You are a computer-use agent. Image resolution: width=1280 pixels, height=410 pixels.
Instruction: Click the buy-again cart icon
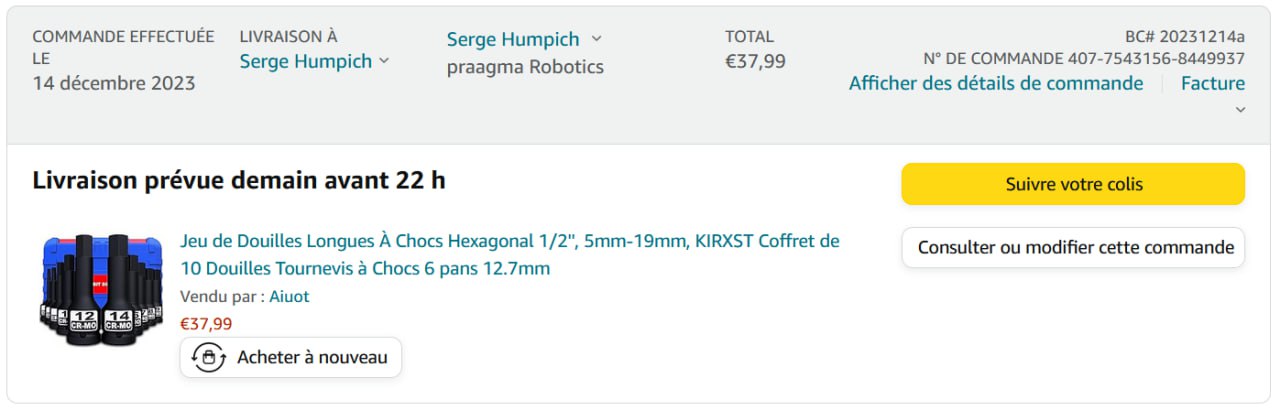click(208, 358)
